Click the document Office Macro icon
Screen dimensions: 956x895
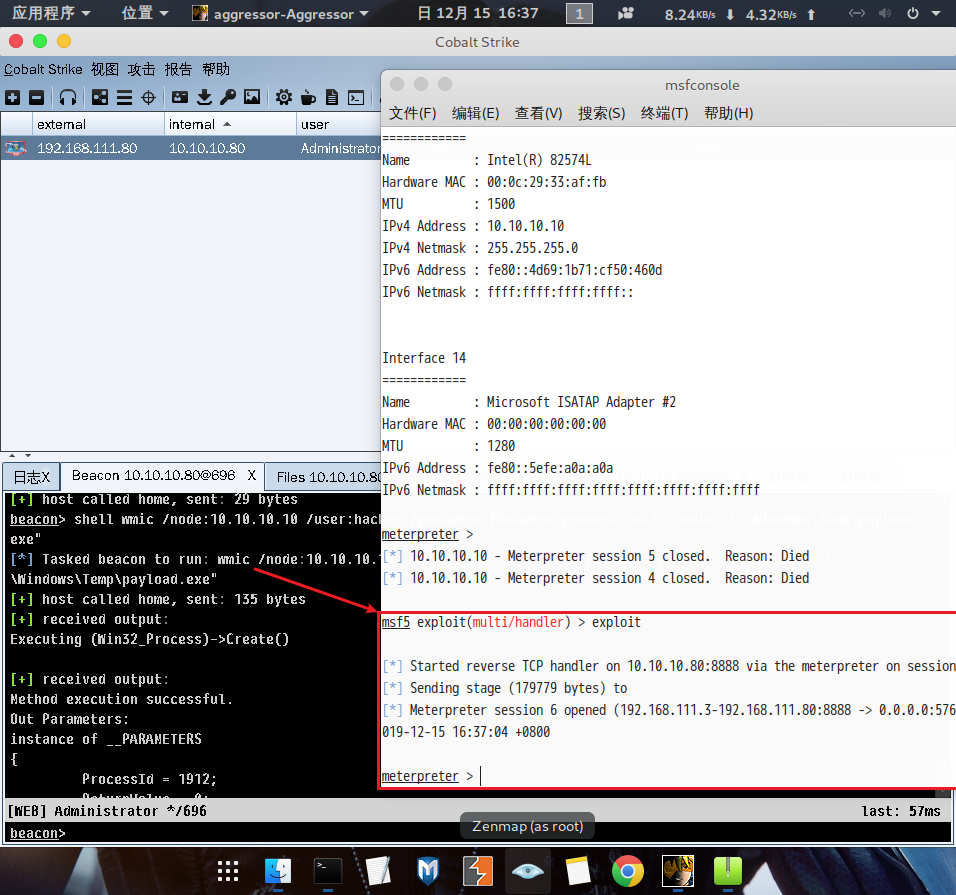(332, 97)
